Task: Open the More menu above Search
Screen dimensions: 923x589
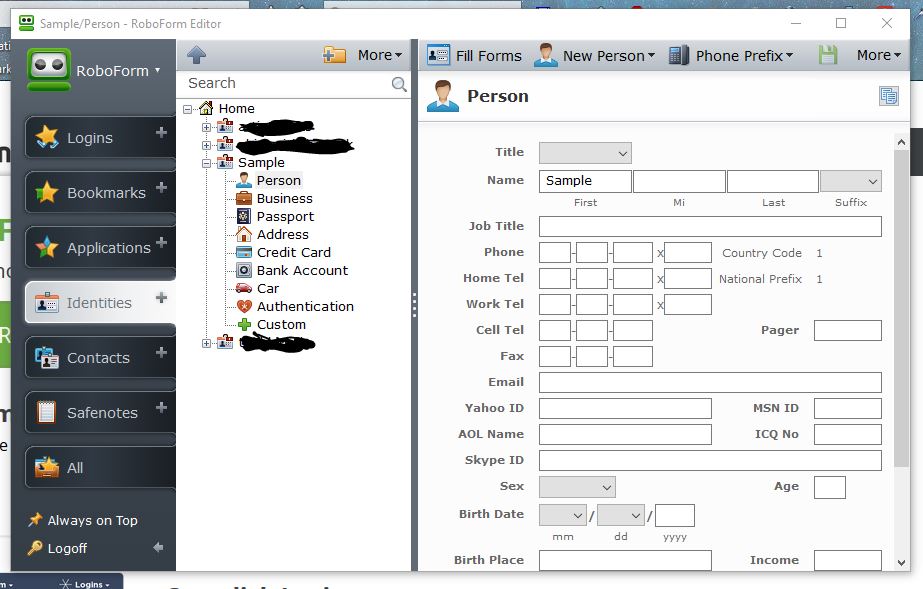Action: [380, 55]
